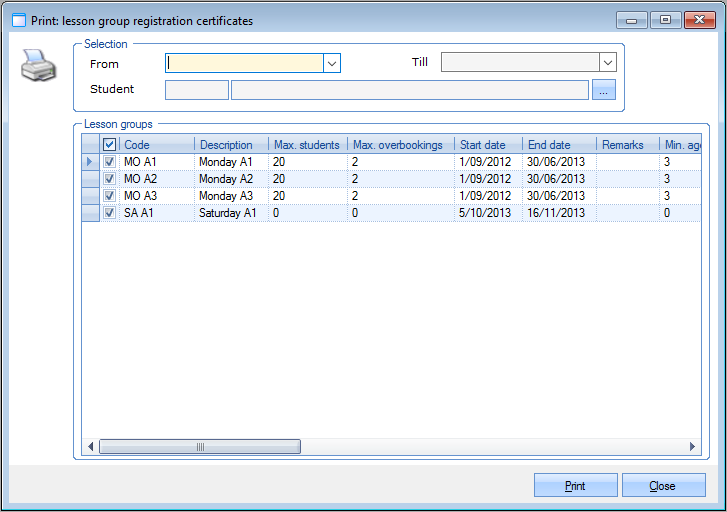The width and height of the screenshot is (727, 512).
Task: Click the horizontal scrollbar thumb
Action: [198, 446]
